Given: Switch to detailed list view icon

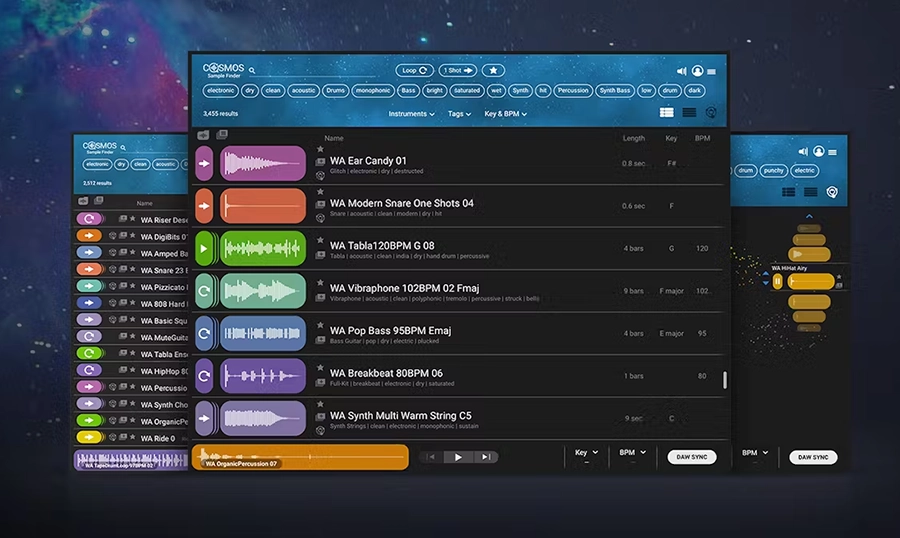Looking at the screenshot, I should click(x=666, y=113).
